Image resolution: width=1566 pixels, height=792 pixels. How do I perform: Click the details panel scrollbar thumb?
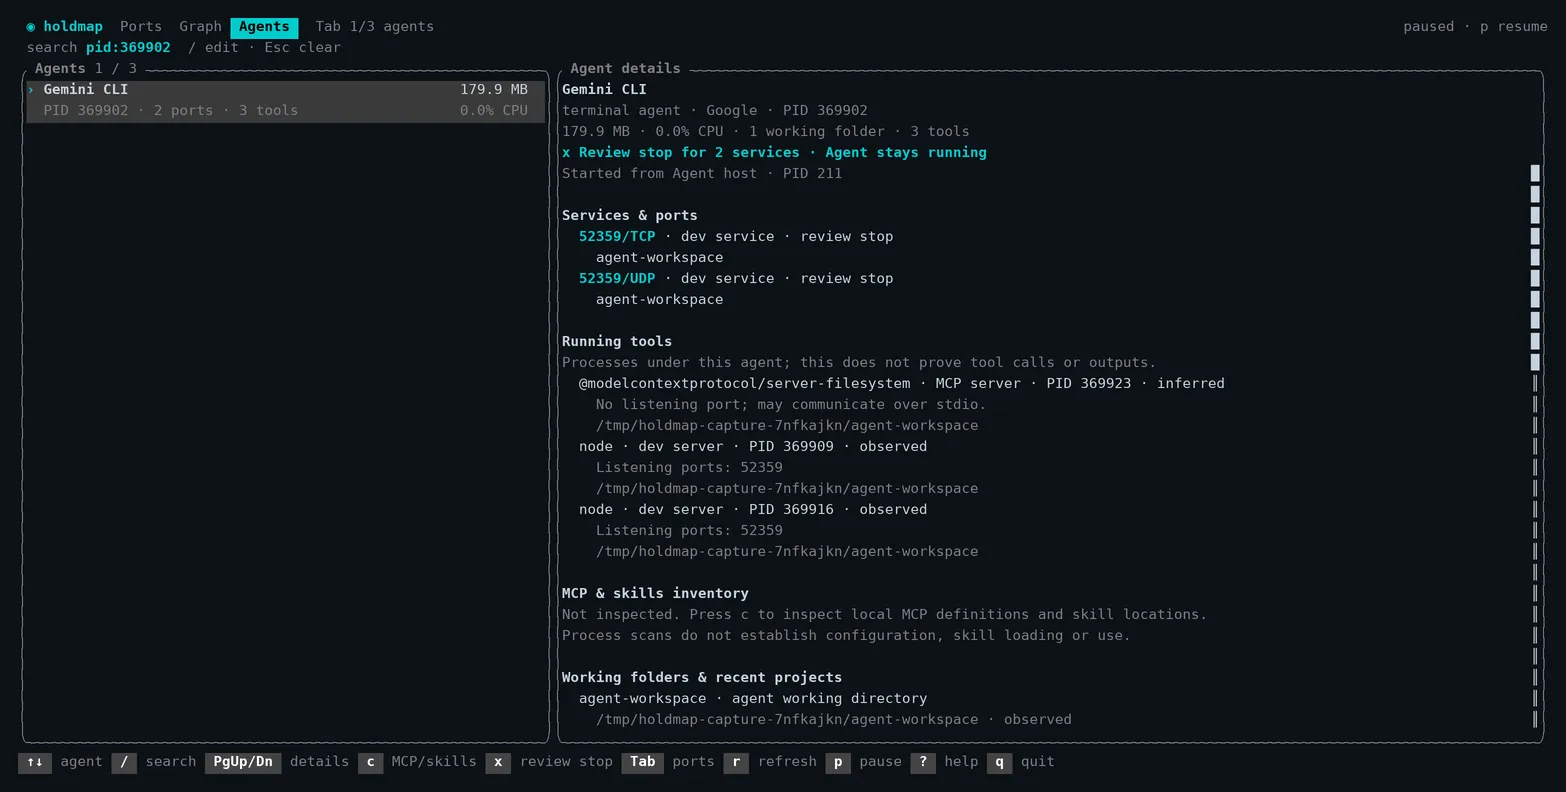[x=1535, y=267]
